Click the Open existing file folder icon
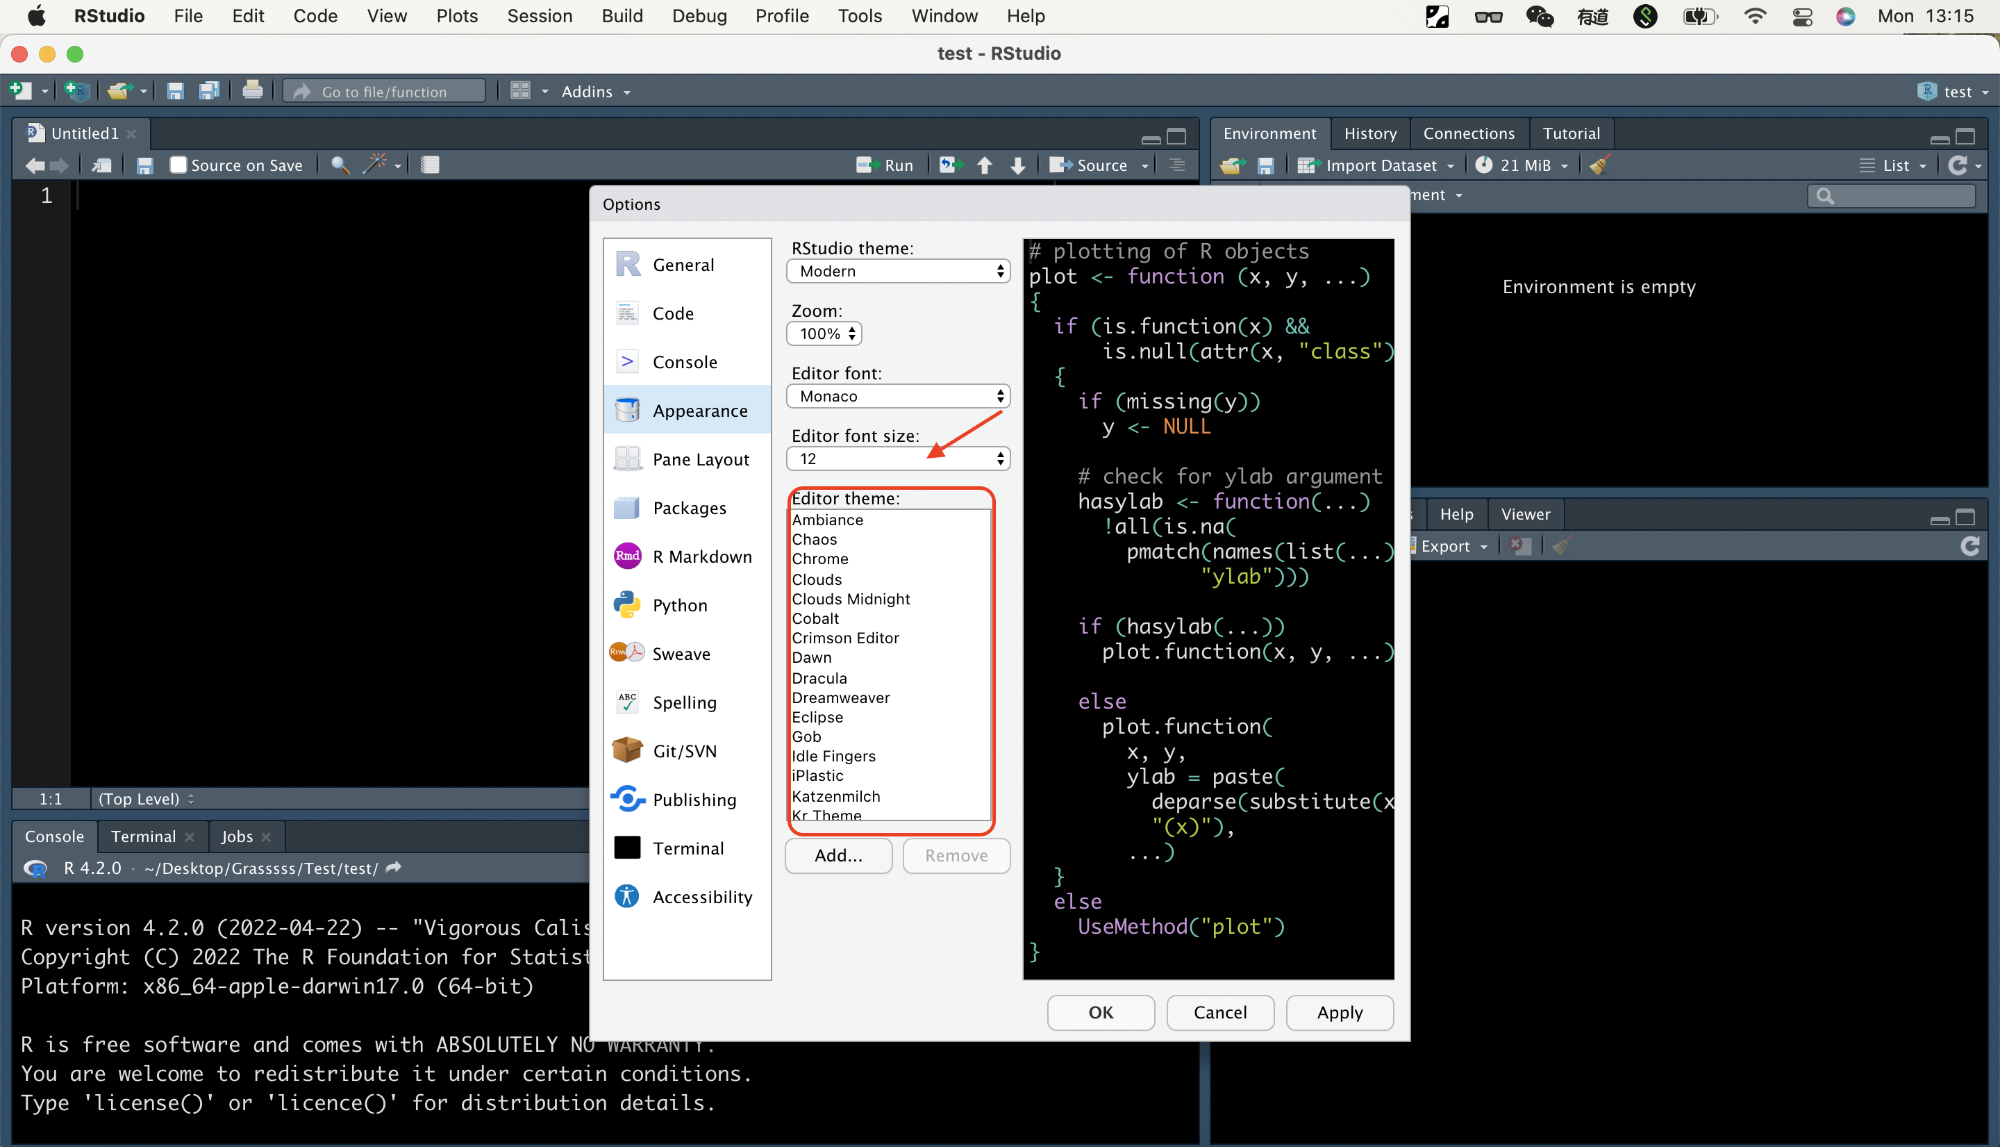This screenshot has height=1147, width=2000. click(119, 91)
